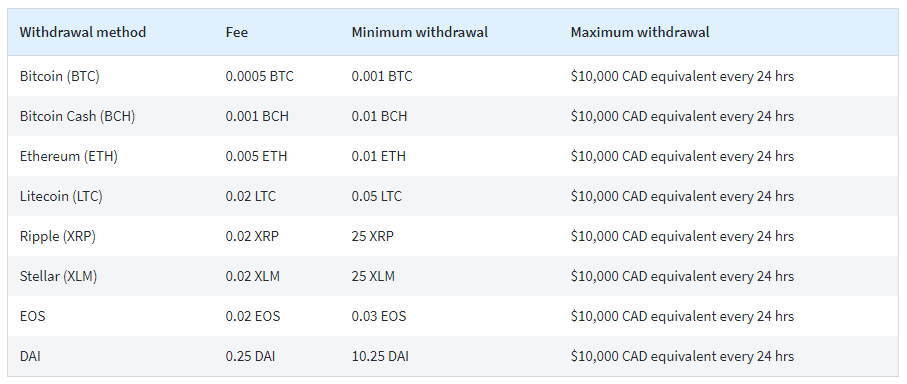907x384 pixels.
Task: Select the Bitcoin (BTC) row label
Action: [x=60, y=76]
